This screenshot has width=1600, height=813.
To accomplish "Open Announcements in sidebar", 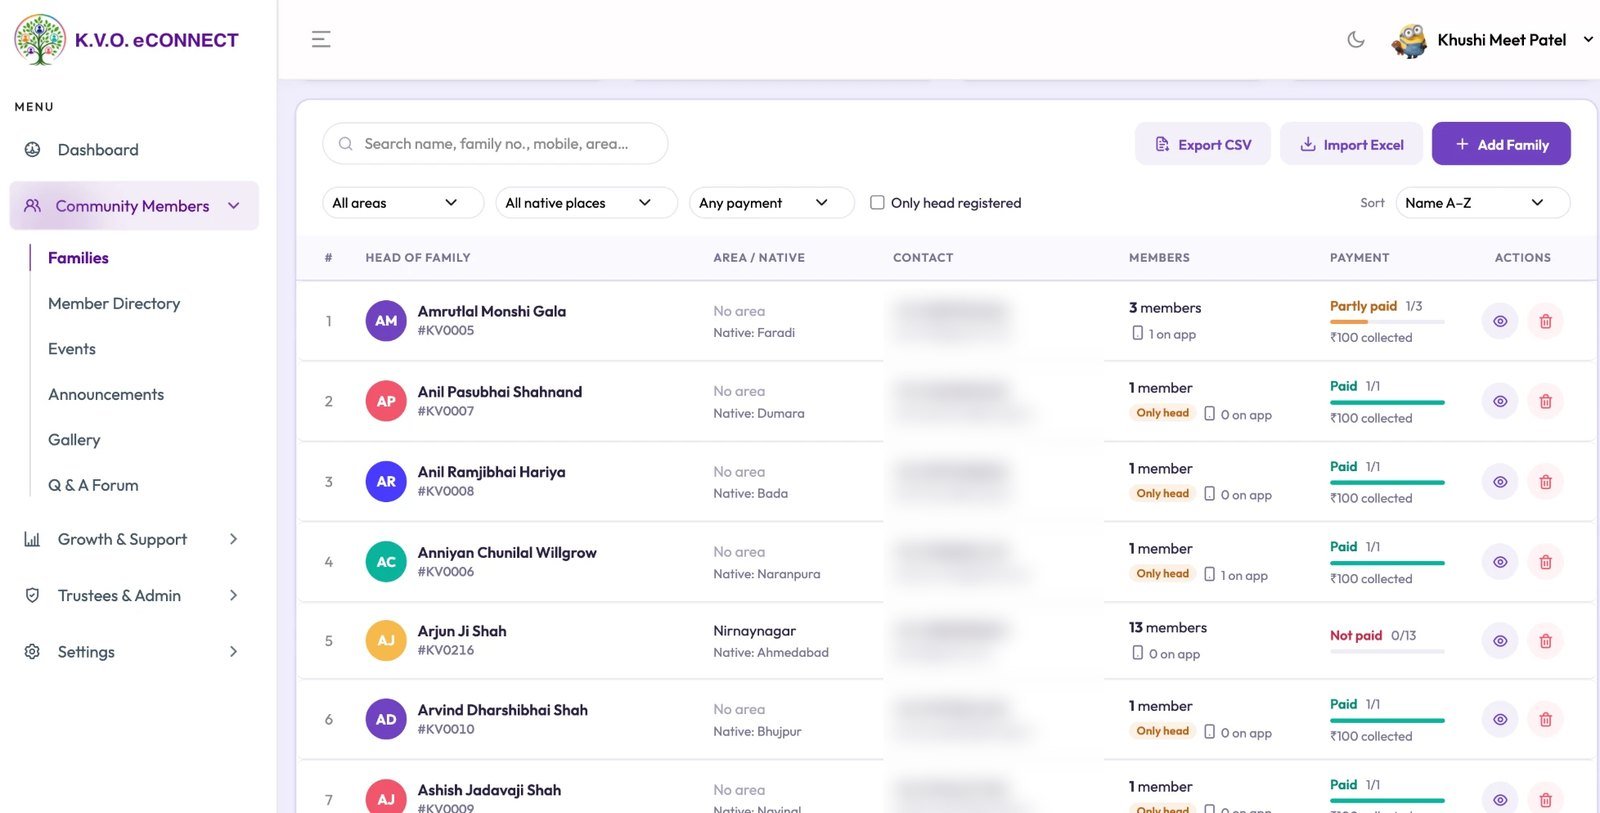I will tap(106, 394).
